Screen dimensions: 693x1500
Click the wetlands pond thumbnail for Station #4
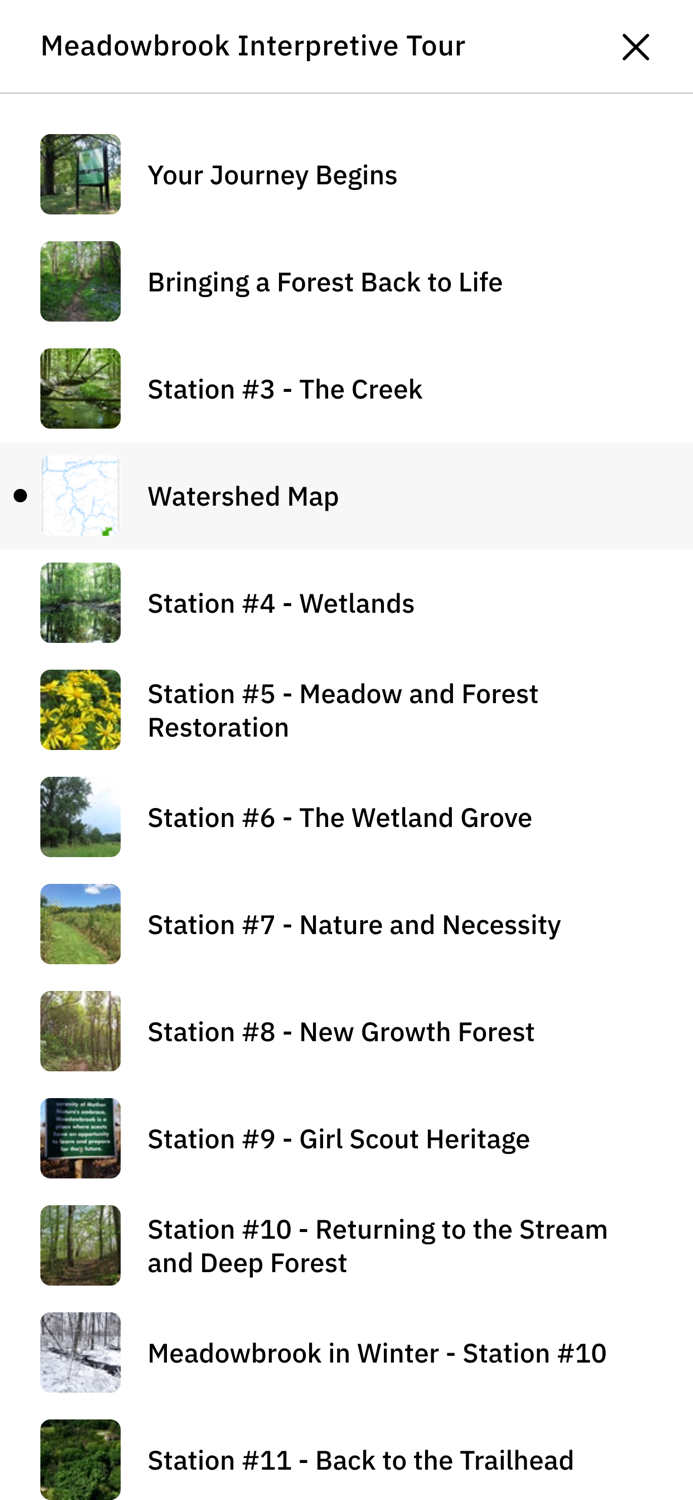click(x=80, y=602)
